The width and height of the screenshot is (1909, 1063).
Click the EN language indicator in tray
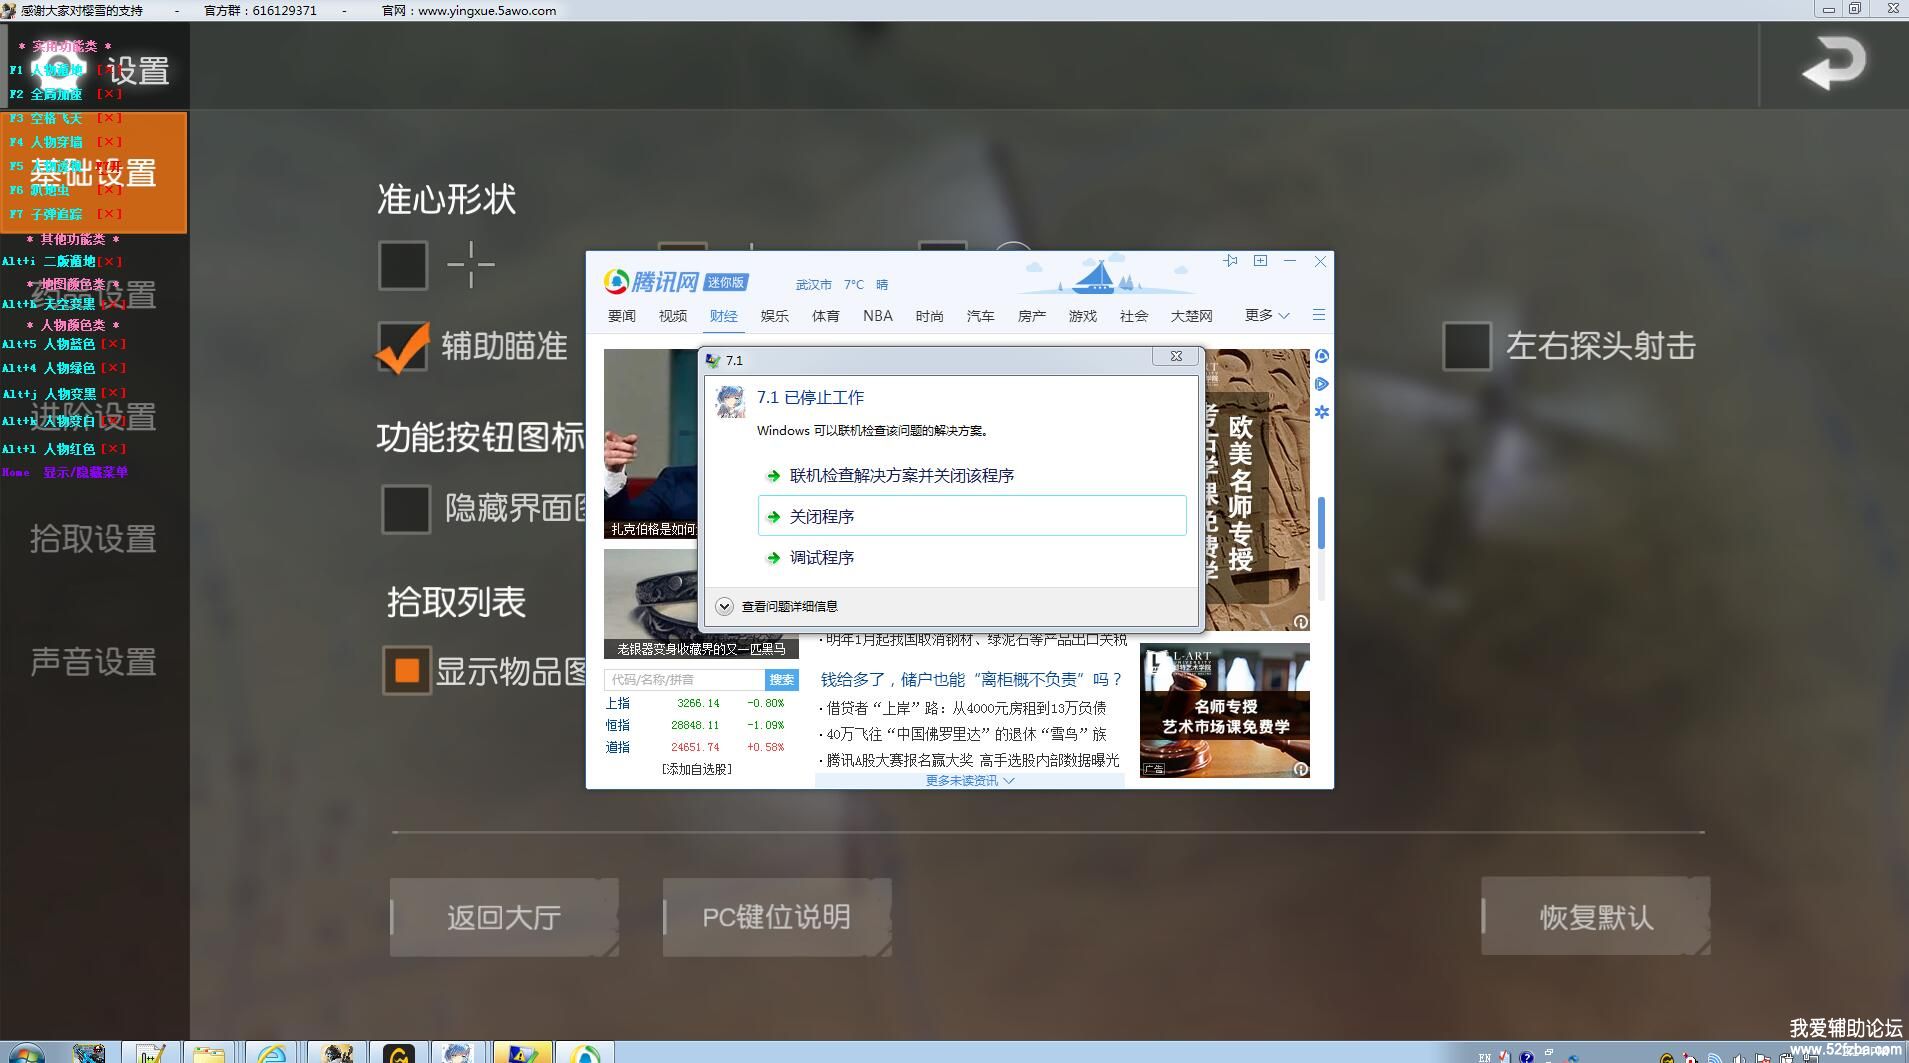[1484, 1057]
